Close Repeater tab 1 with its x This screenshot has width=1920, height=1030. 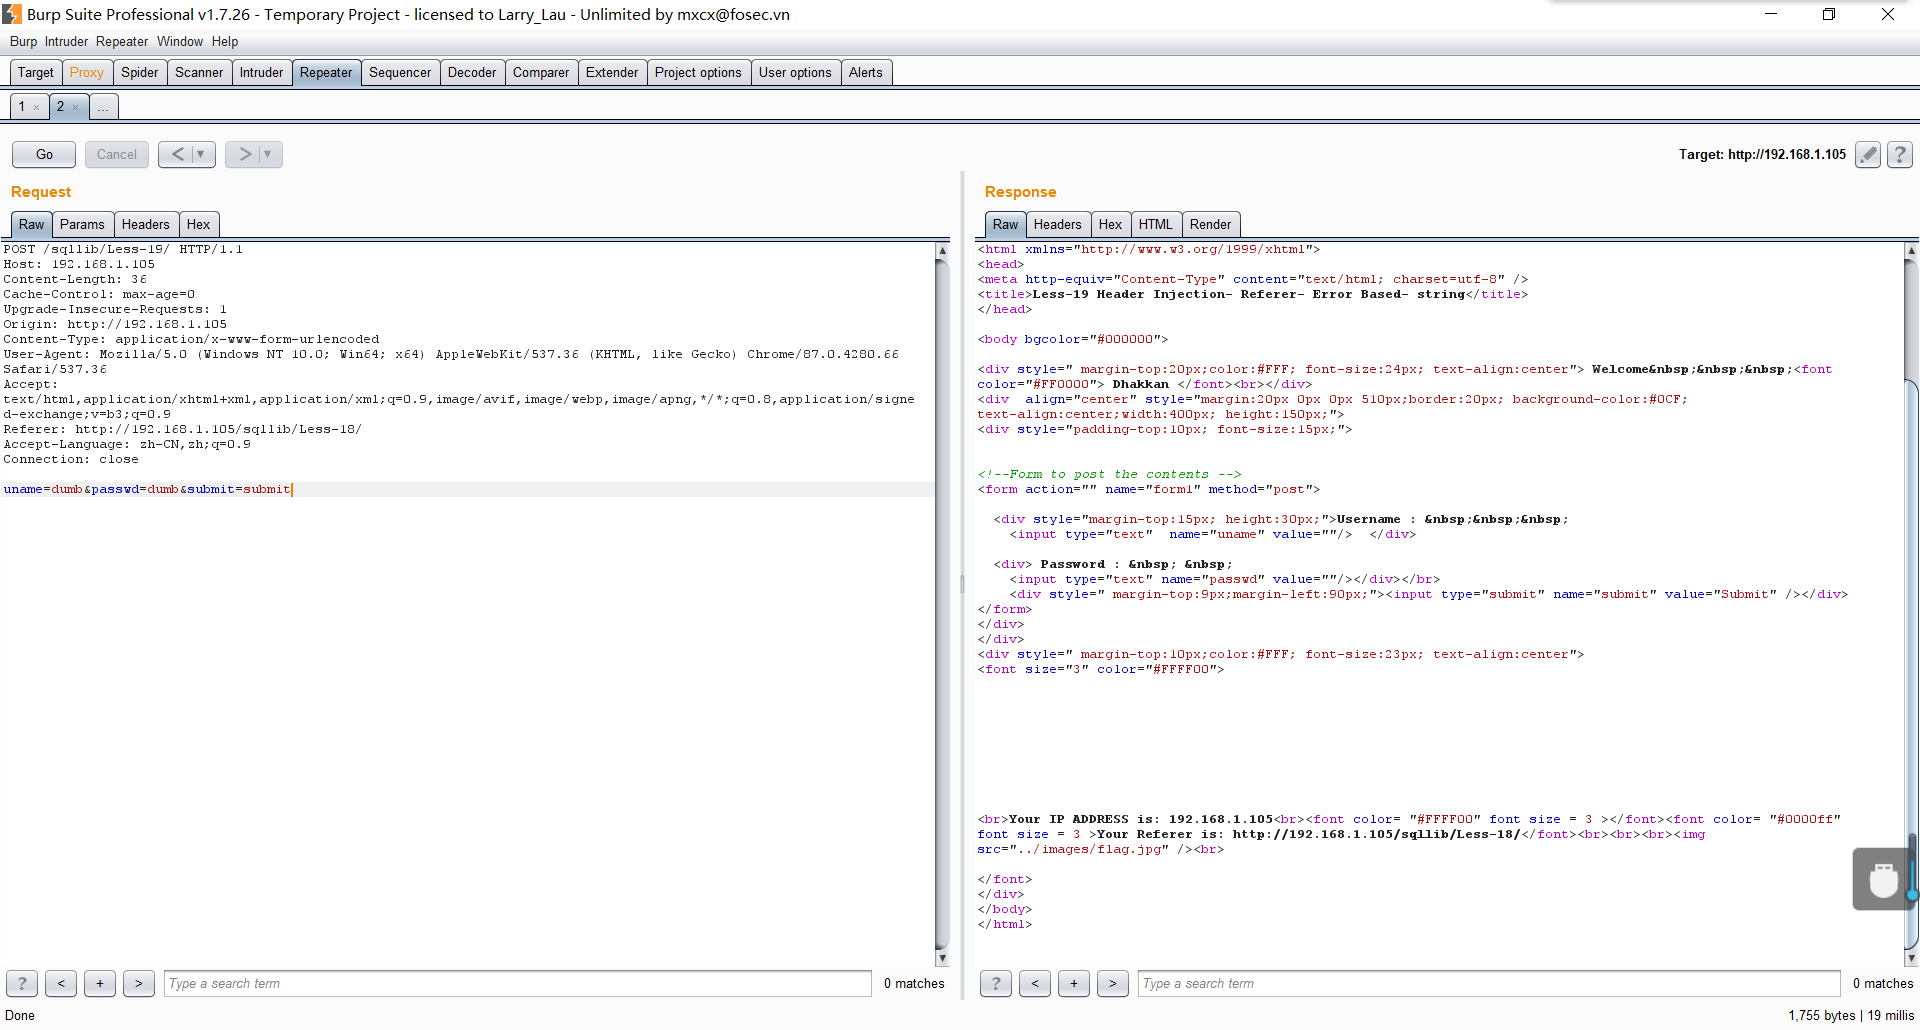37,107
